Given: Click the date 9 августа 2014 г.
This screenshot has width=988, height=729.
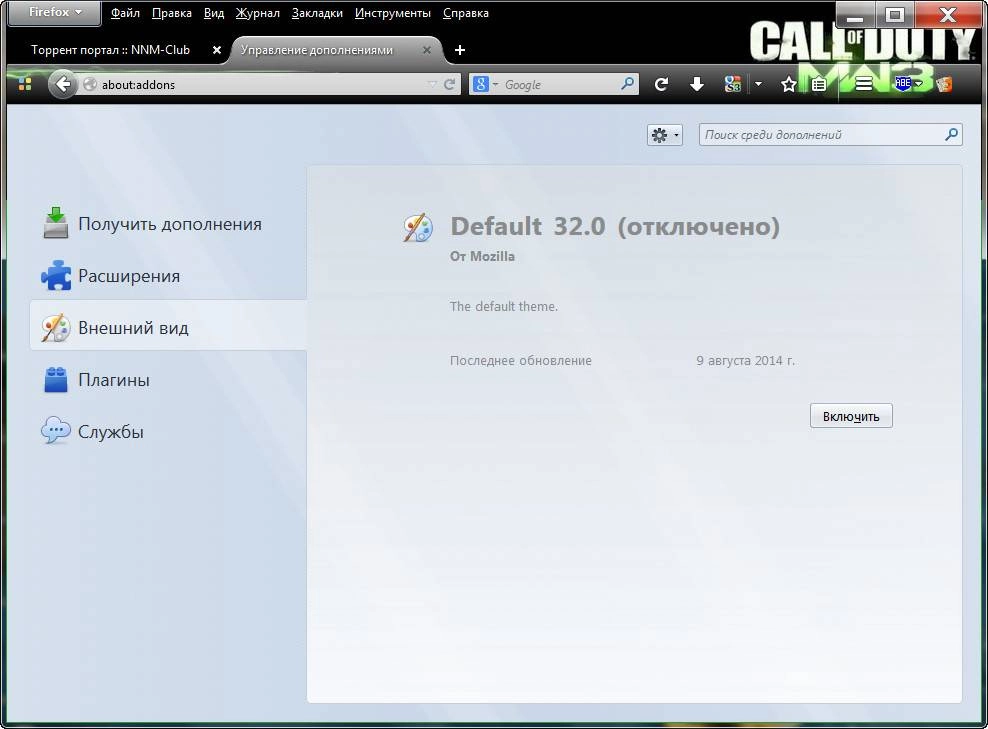Looking at the screenshot, I should [x=745, y=360].
